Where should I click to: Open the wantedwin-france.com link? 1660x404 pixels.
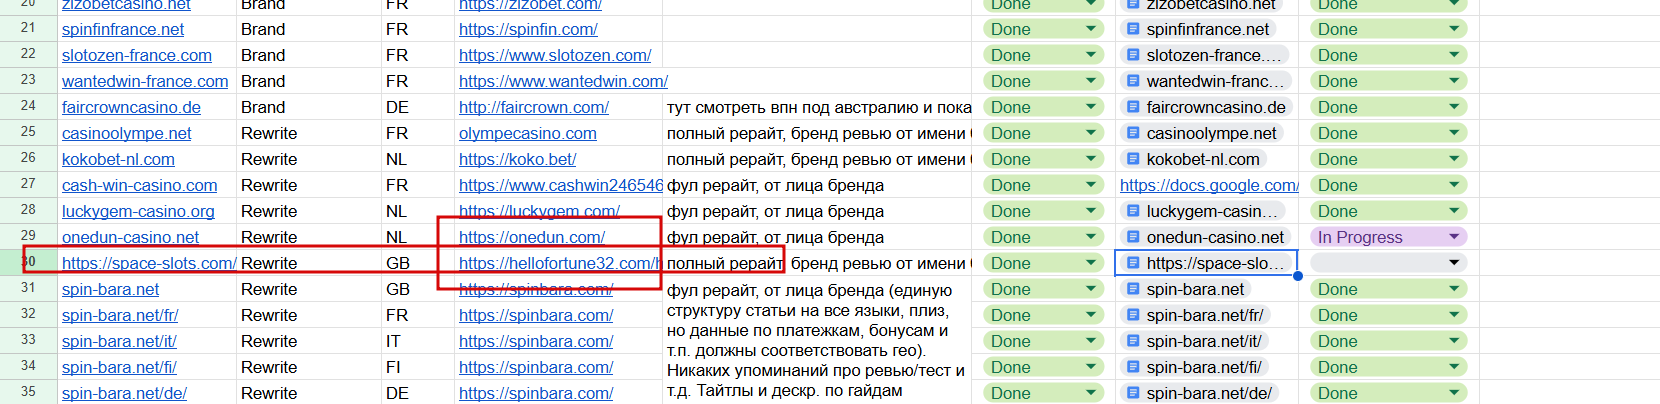145,81
